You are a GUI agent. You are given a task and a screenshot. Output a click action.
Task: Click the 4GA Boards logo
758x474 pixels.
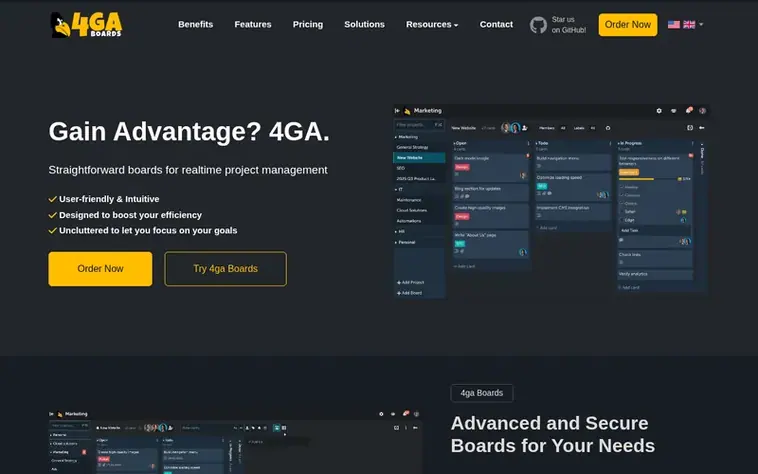click(86, 25)
